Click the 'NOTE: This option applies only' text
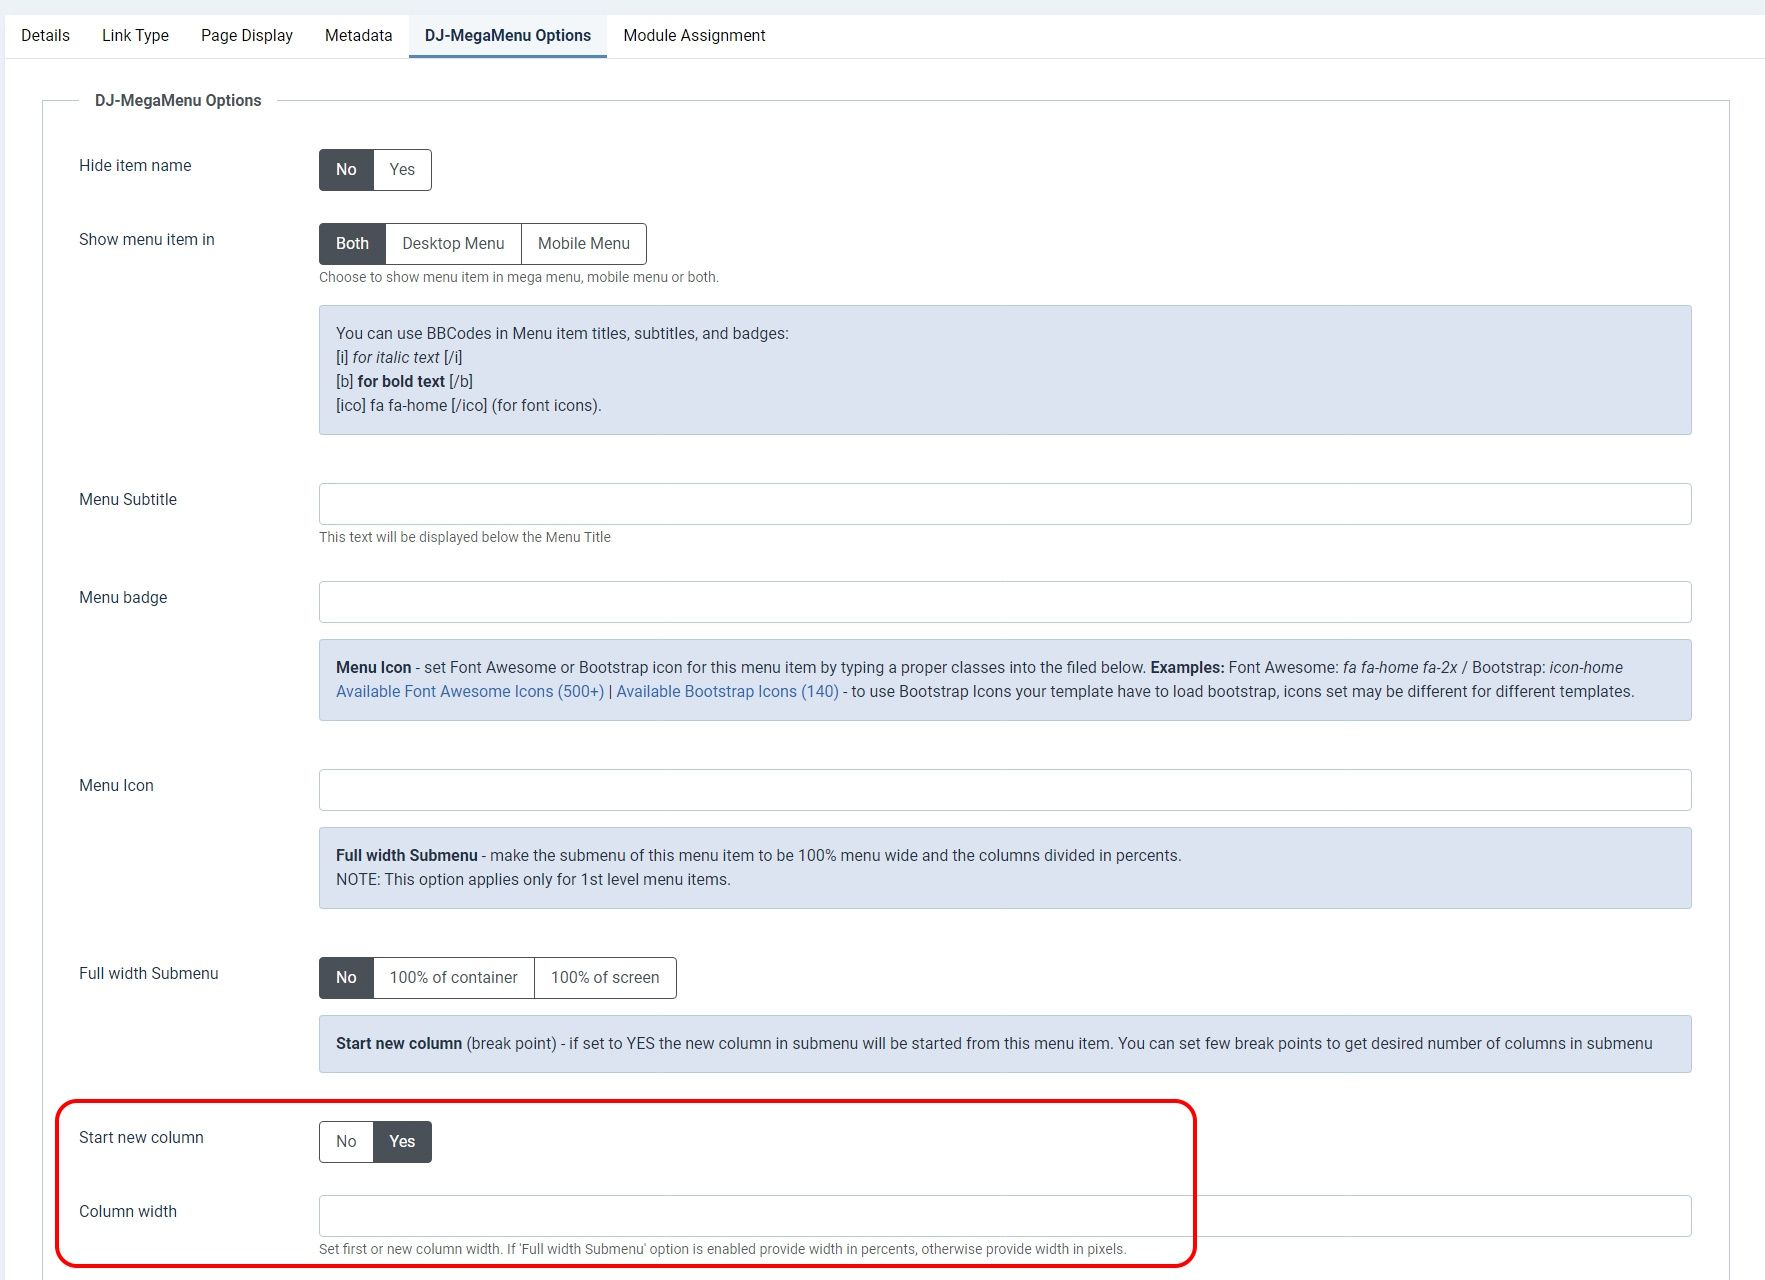1765x1280 pixels. tap(533, 880)
